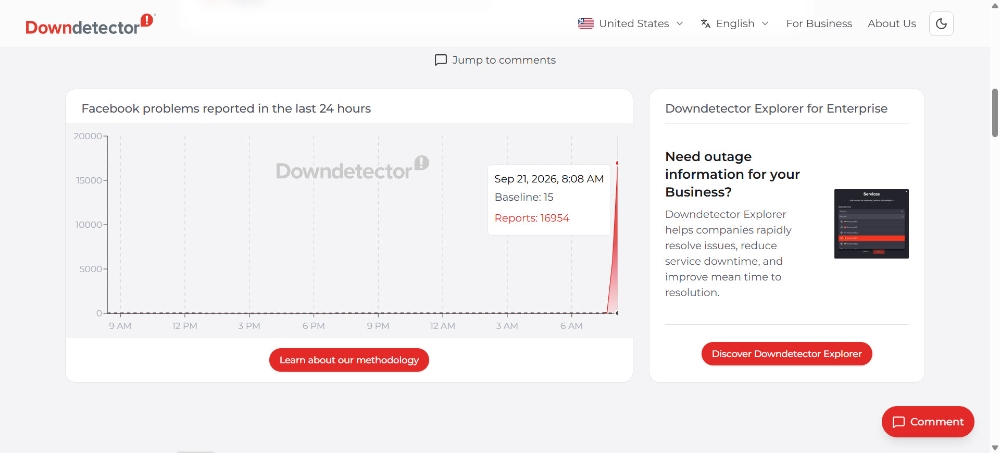This screenshot has width=1000, height=453.
Task: Click the '6 PM' axis label
Action: [x=313, y=326]
